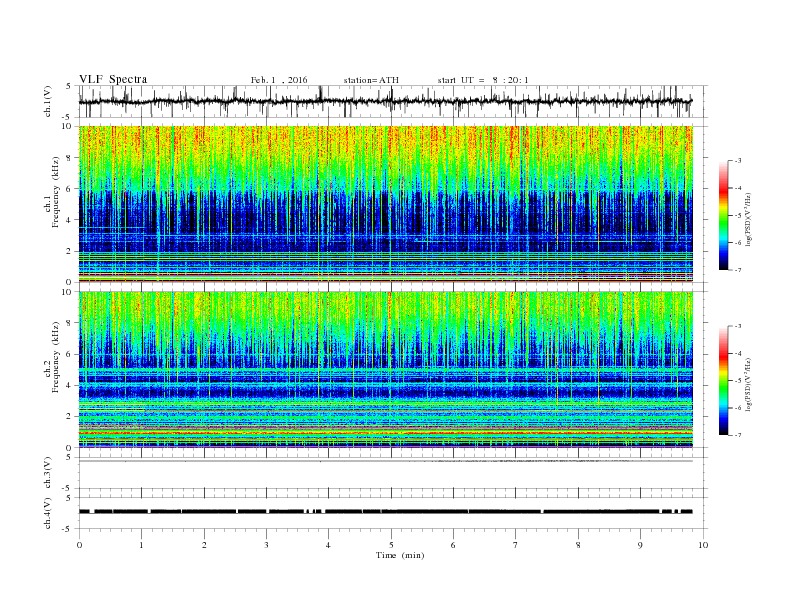Click the ch.2 log(PSD) colorbar title

(750, 384)
